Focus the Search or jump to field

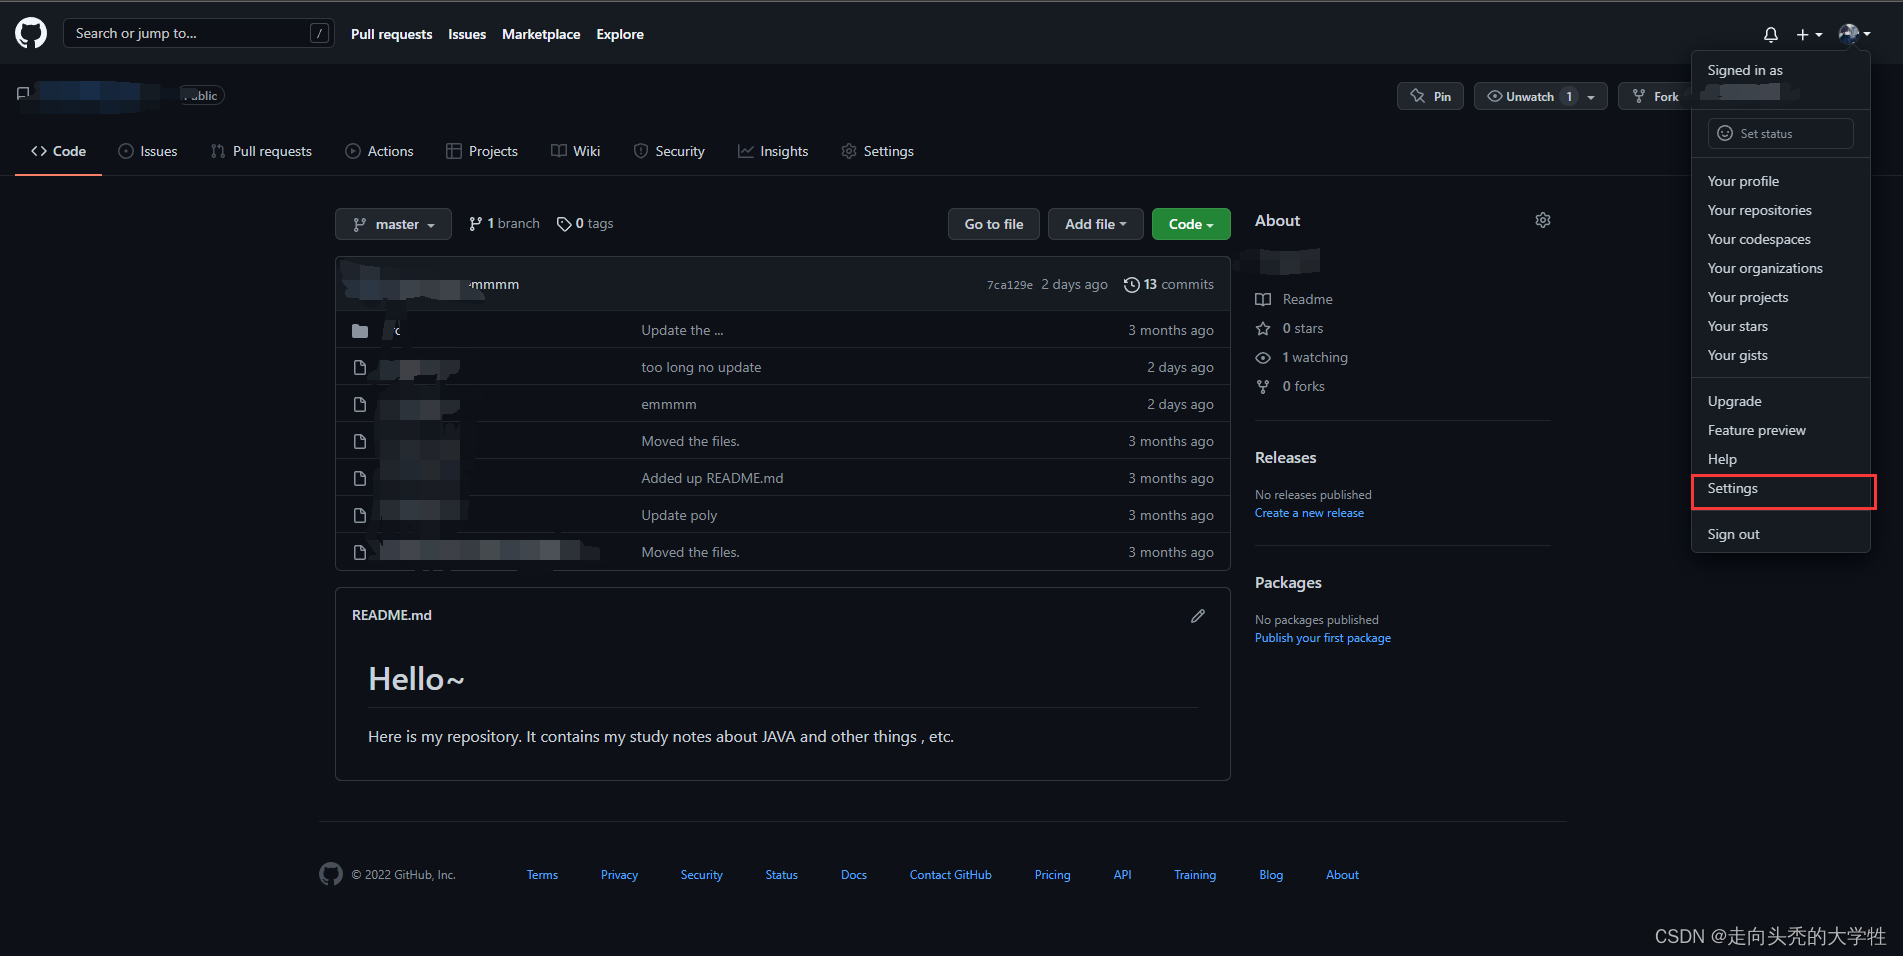(x=199, y=33)
